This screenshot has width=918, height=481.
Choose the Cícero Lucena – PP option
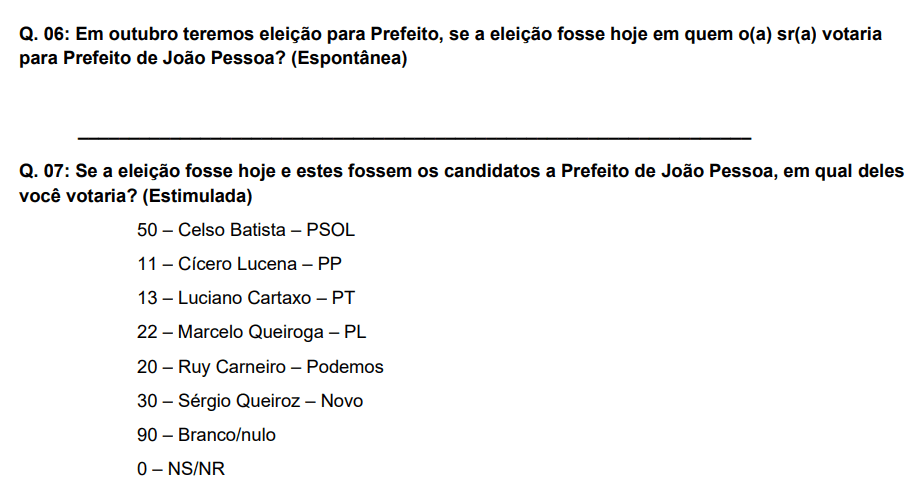coord(240,264)
